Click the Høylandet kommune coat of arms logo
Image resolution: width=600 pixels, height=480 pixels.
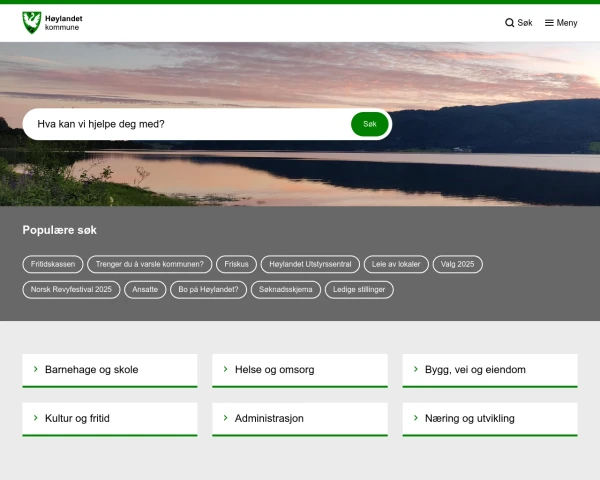(31, 23)
